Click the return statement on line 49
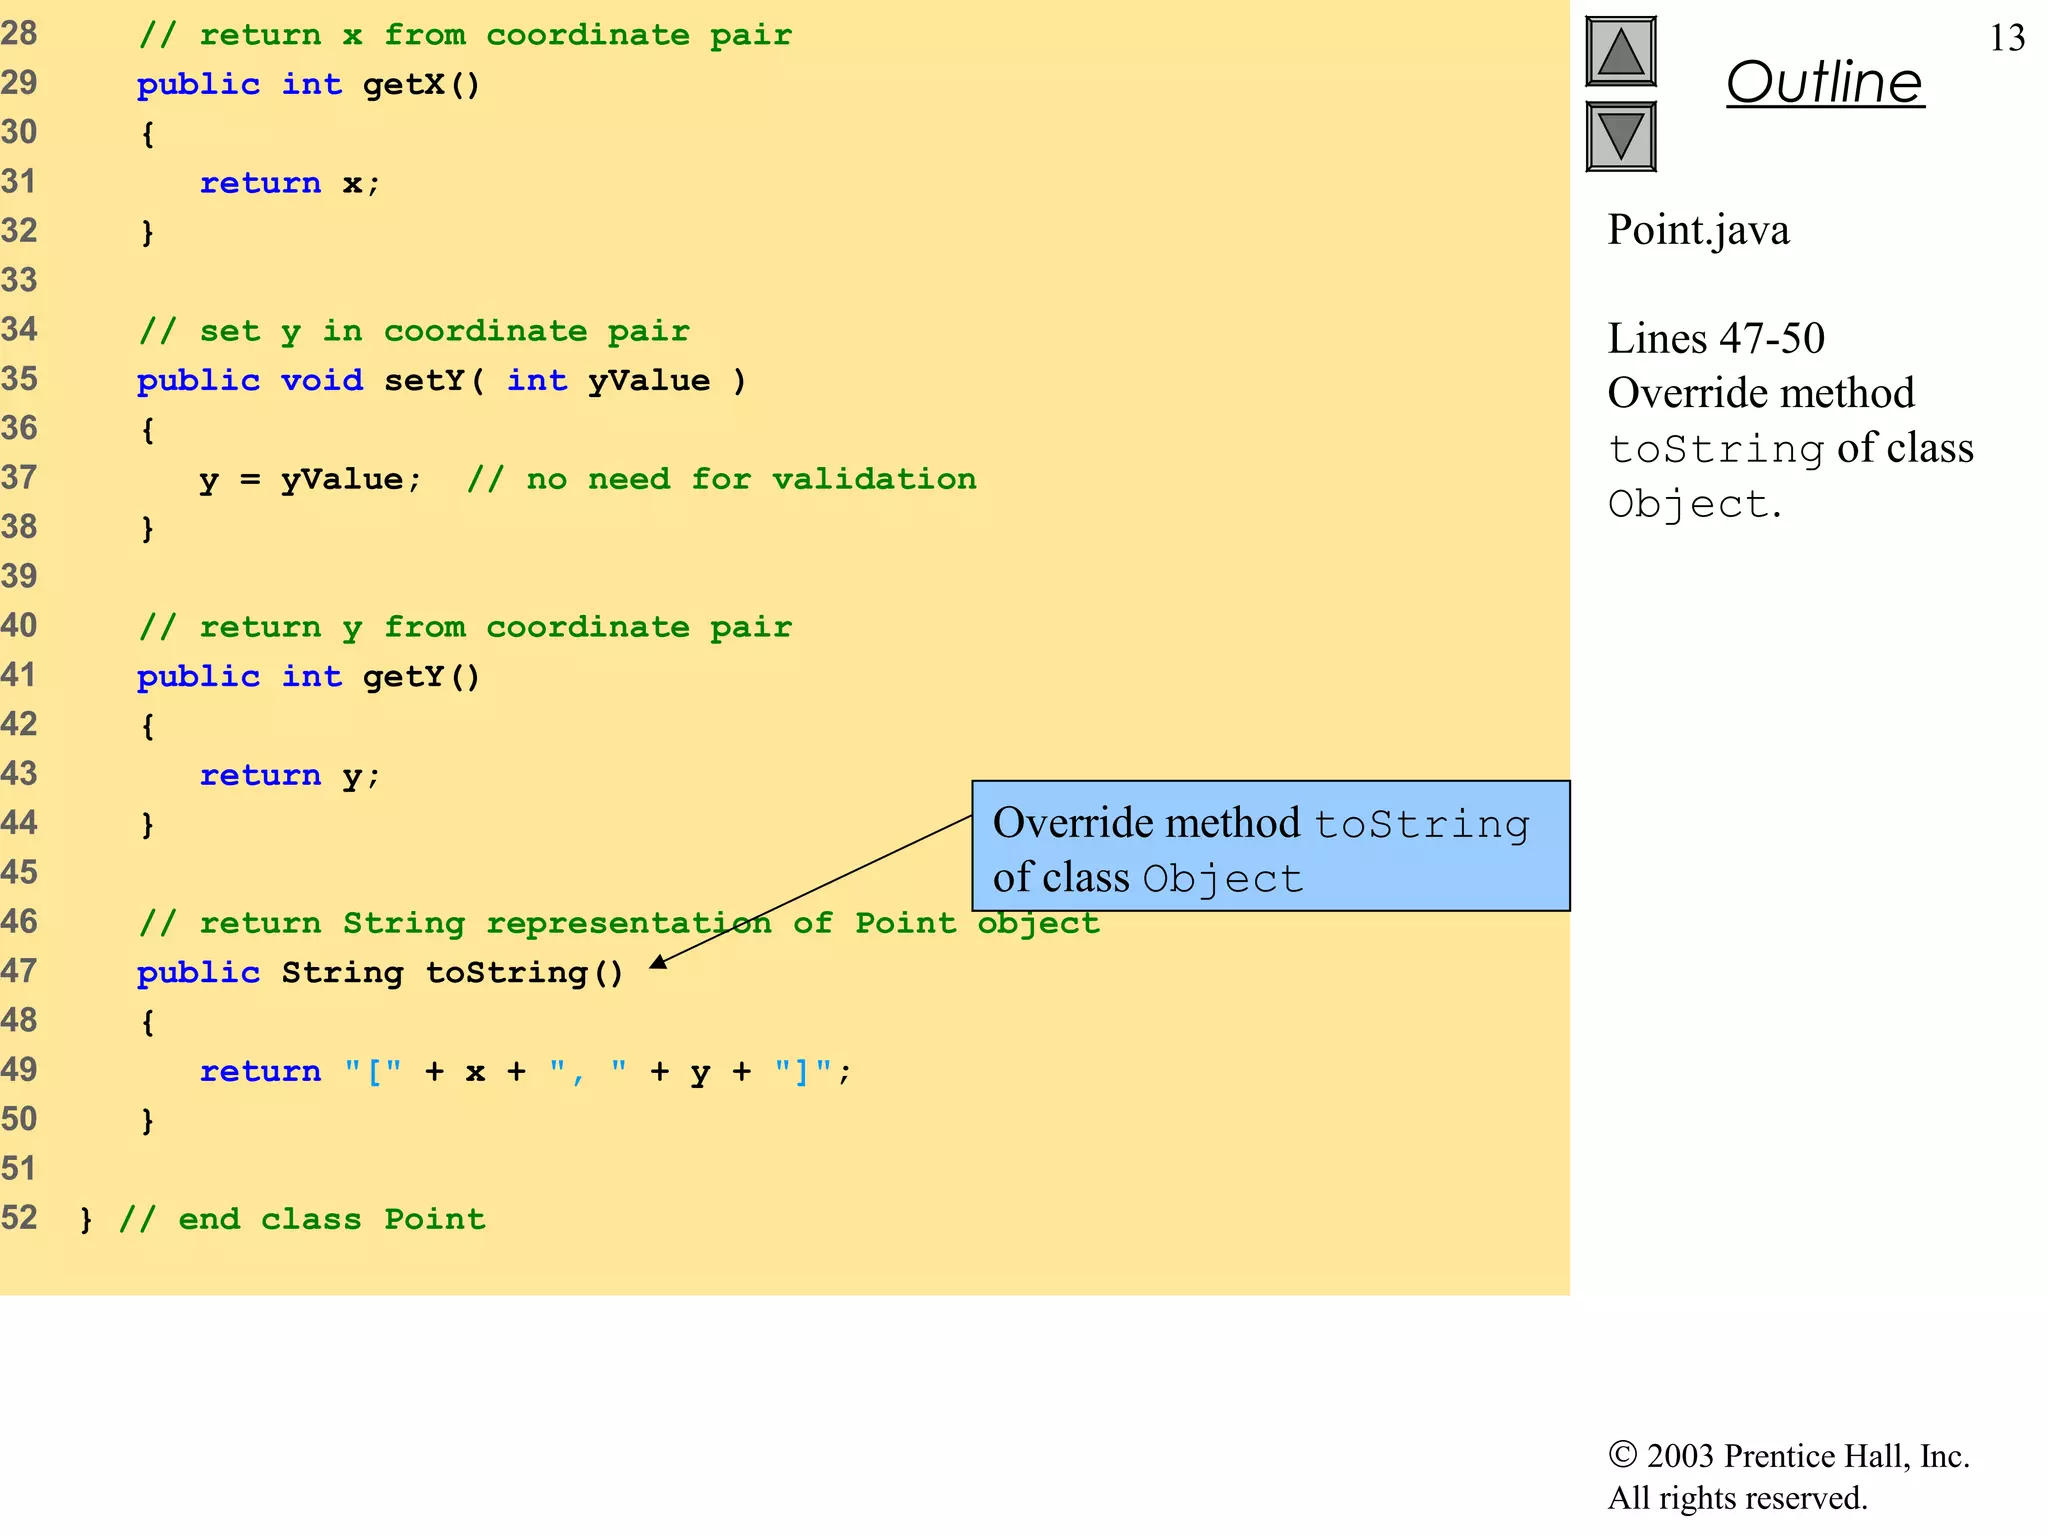2048x1536 pixels. point(525,1071)
